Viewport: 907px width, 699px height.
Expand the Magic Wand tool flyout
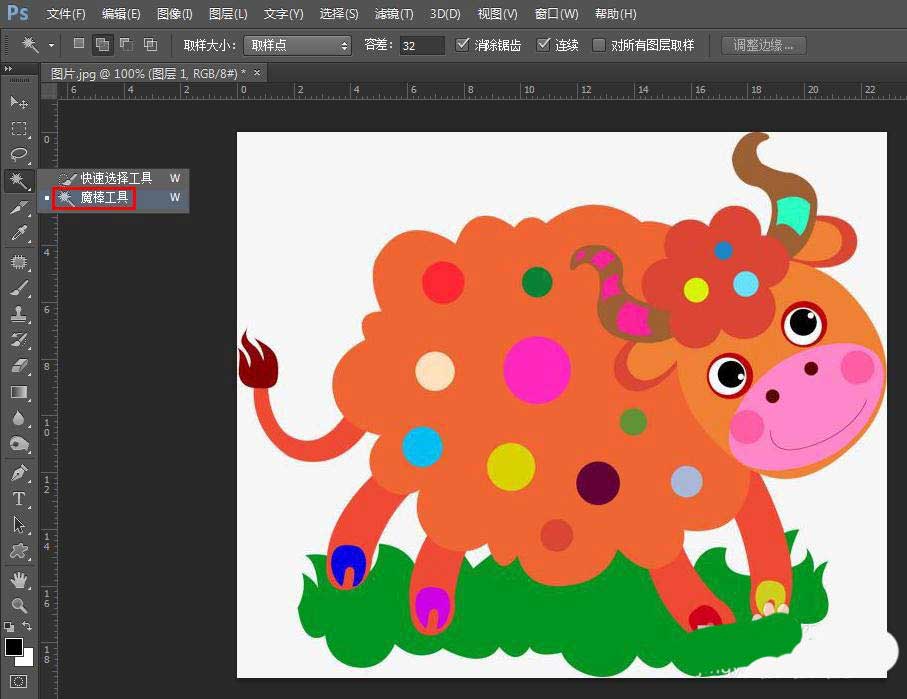20,181
